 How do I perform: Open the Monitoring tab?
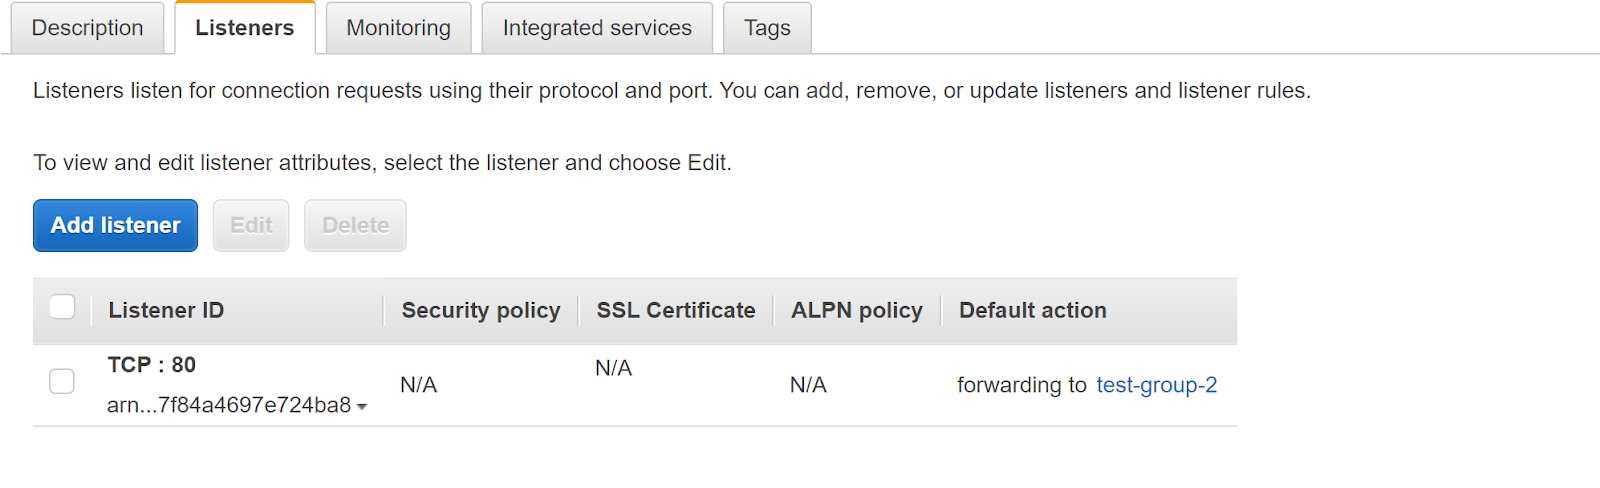click(398, 28)
